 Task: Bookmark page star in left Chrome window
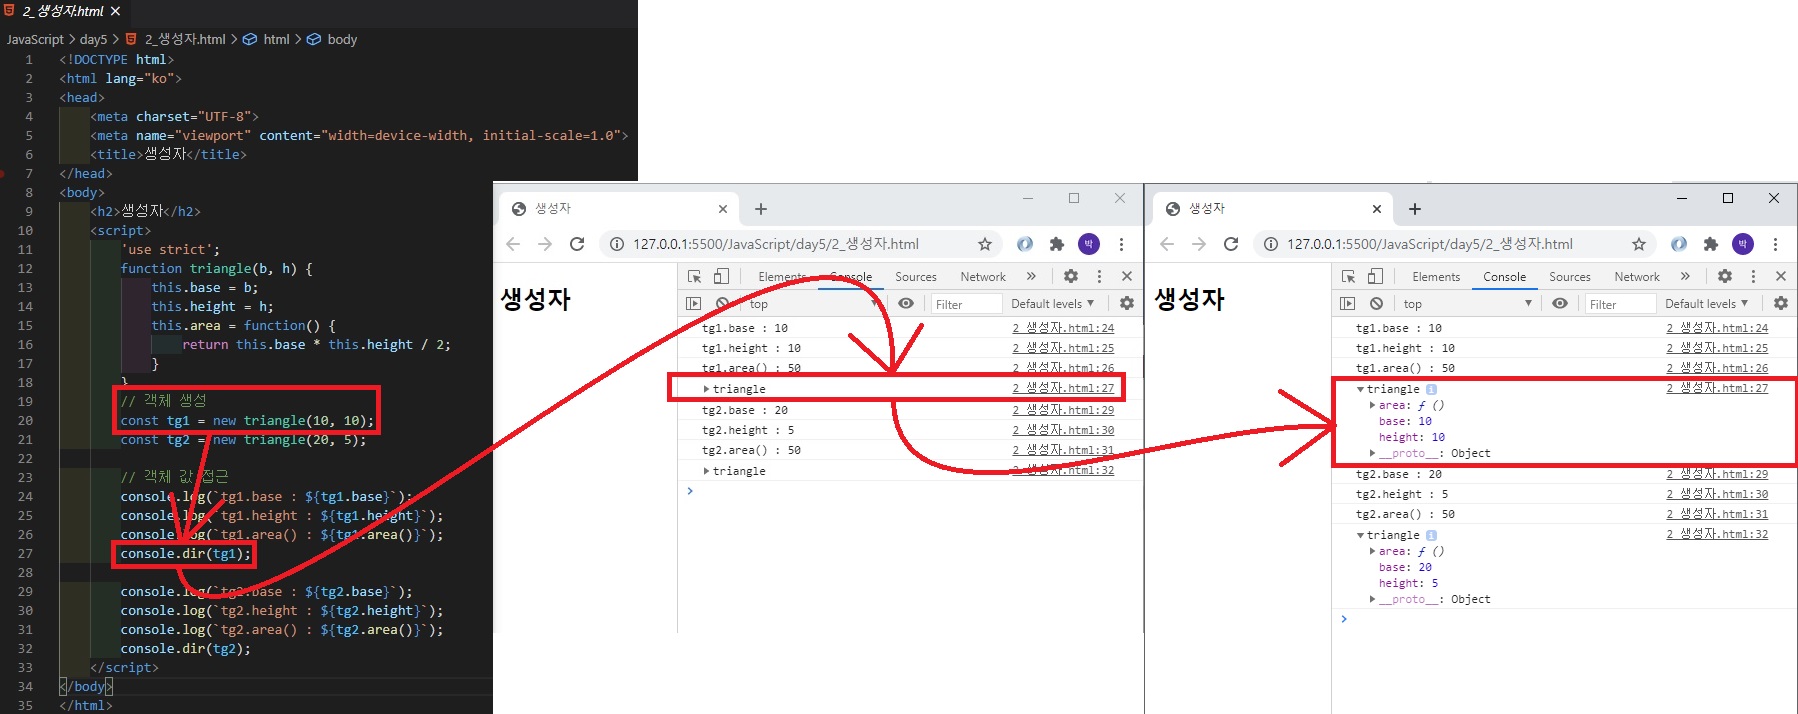[985, 244]
